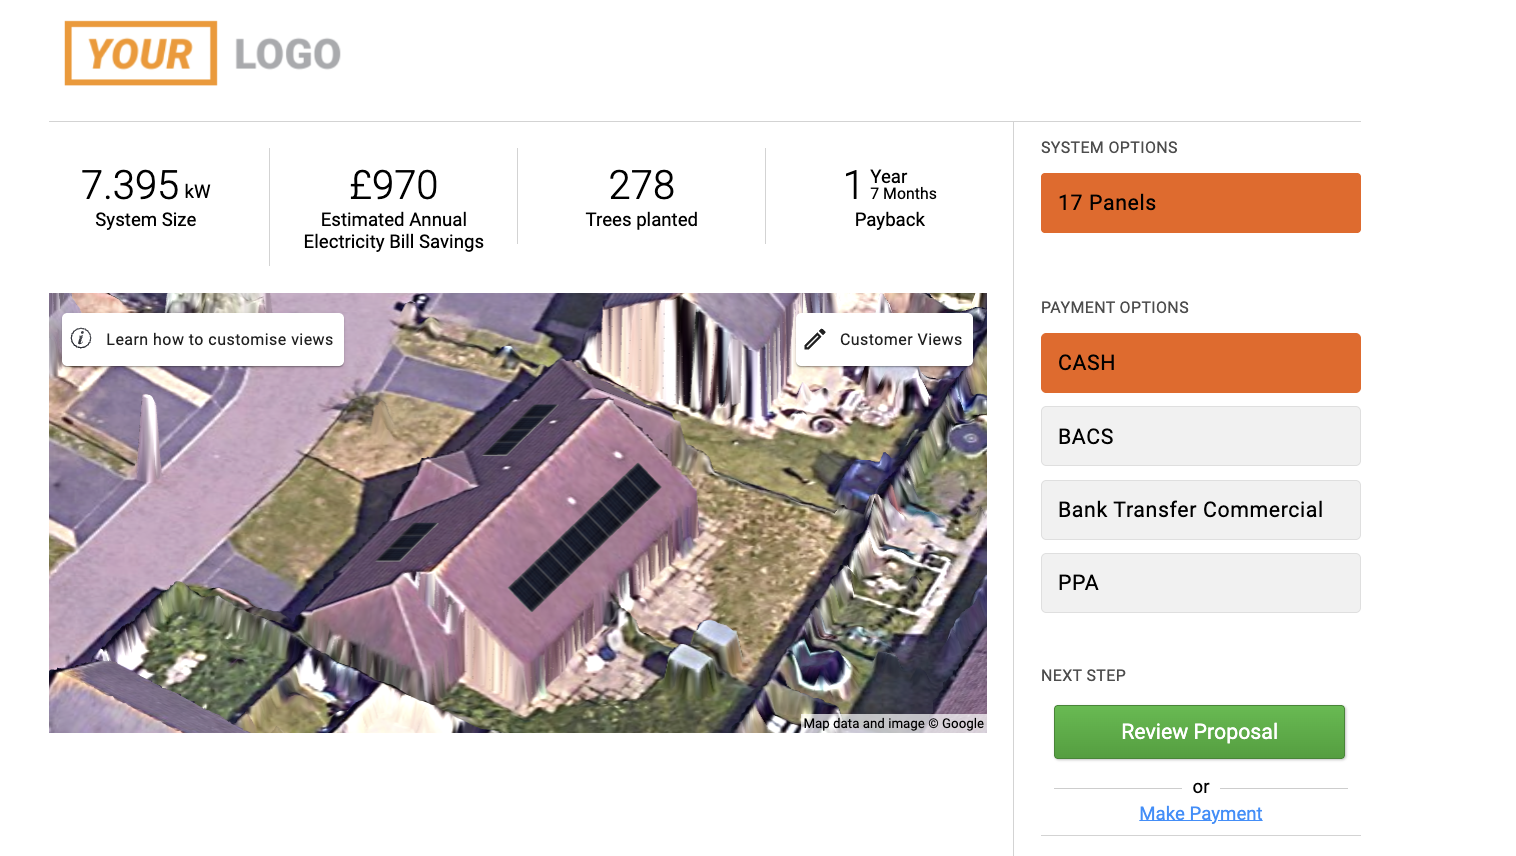This screenshot has width=1516, height=856.
Task: Click the NEXT STEP heading
Action: click(1083, 676)
